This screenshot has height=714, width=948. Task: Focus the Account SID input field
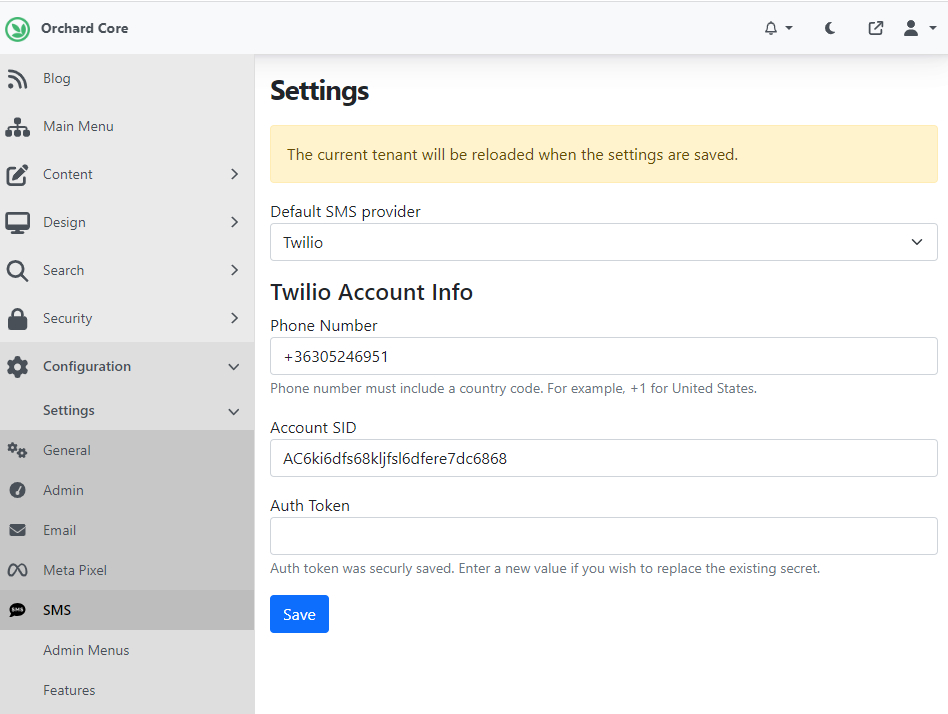pyautogui.click(x=603, y=458)
